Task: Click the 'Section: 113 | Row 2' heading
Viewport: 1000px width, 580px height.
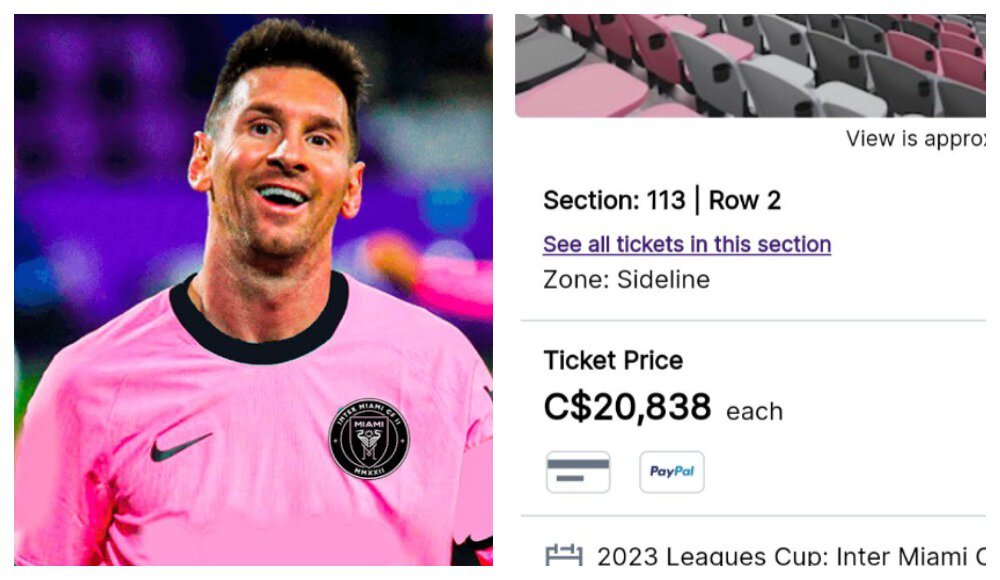Action: 662,200
